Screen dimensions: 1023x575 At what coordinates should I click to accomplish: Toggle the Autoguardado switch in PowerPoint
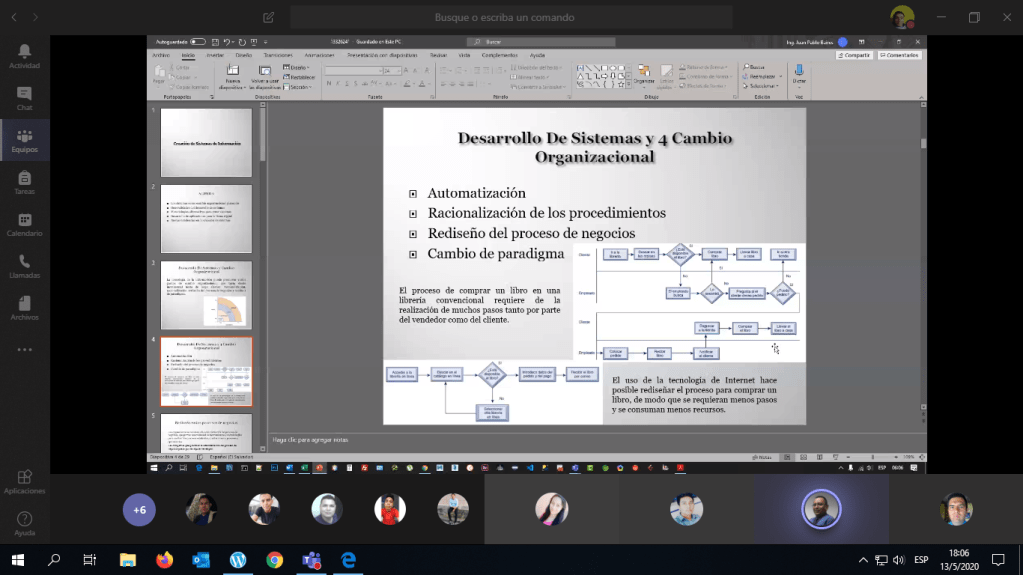click(x=198, y=42)
